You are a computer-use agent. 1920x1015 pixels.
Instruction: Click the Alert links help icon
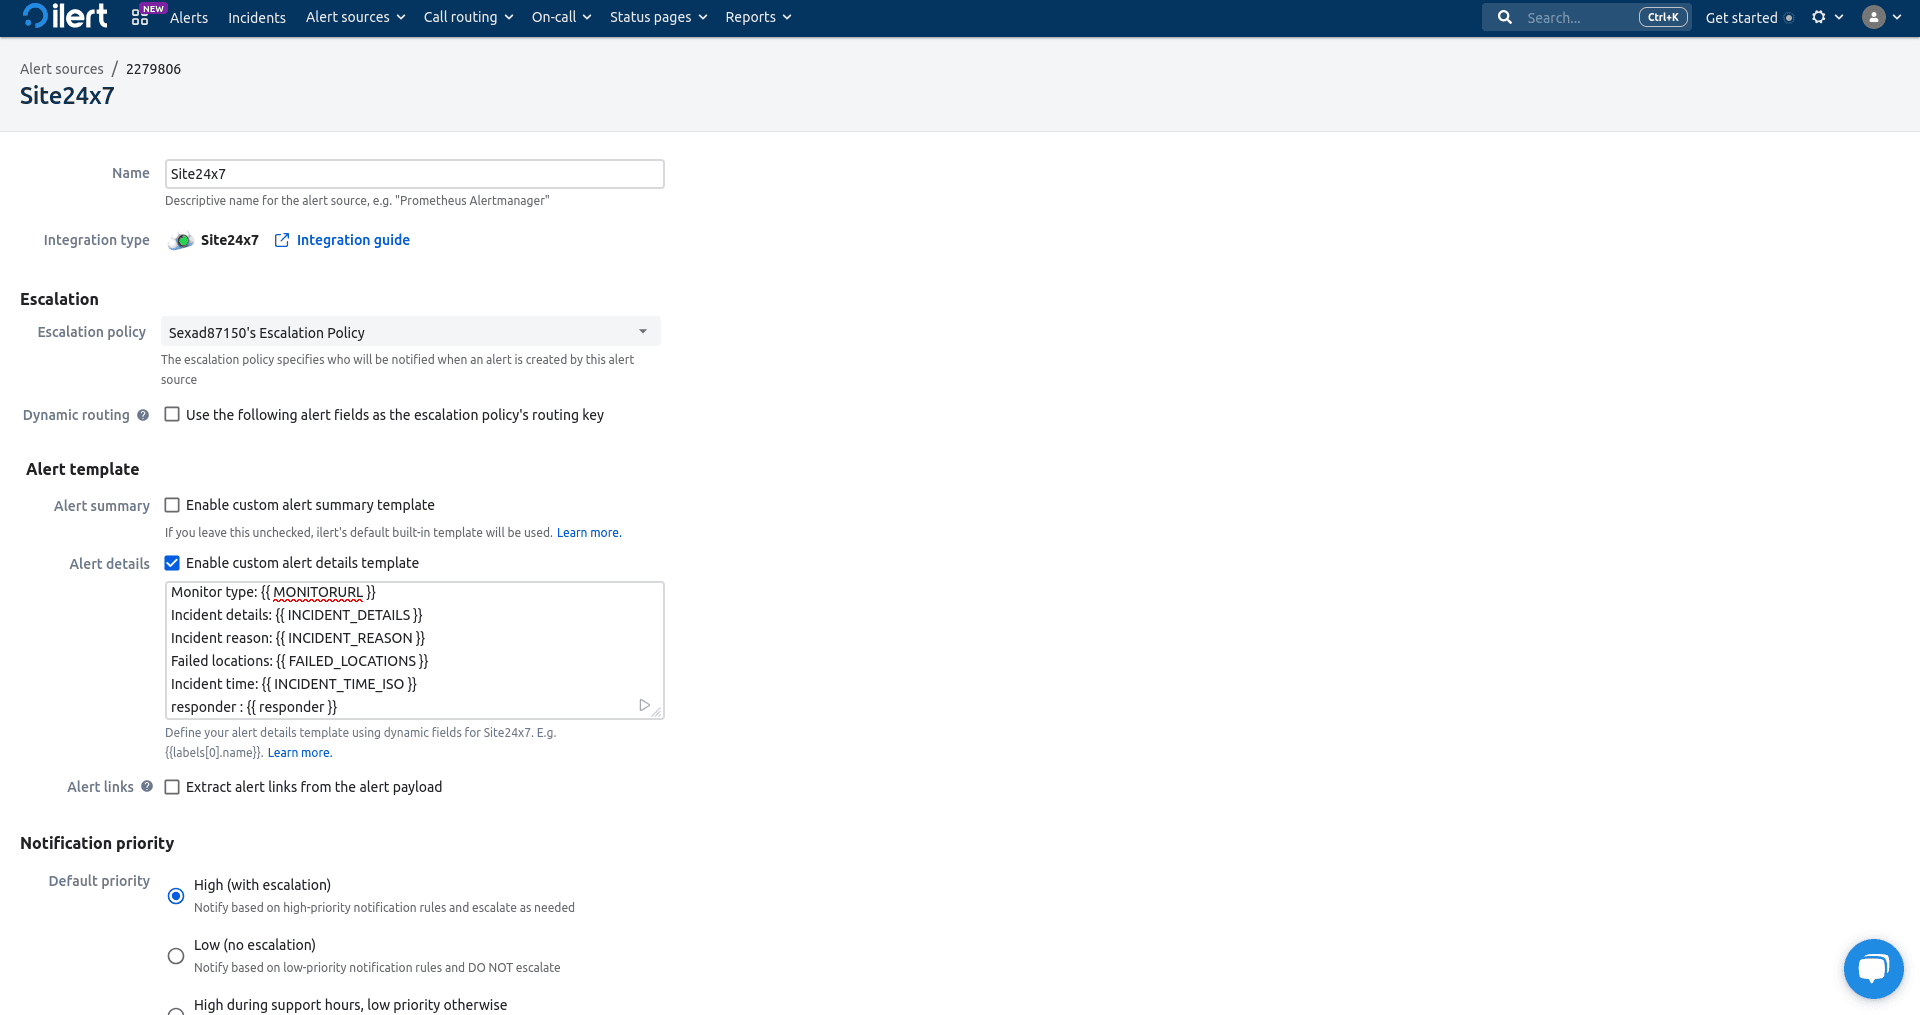(x=147, y=787)
